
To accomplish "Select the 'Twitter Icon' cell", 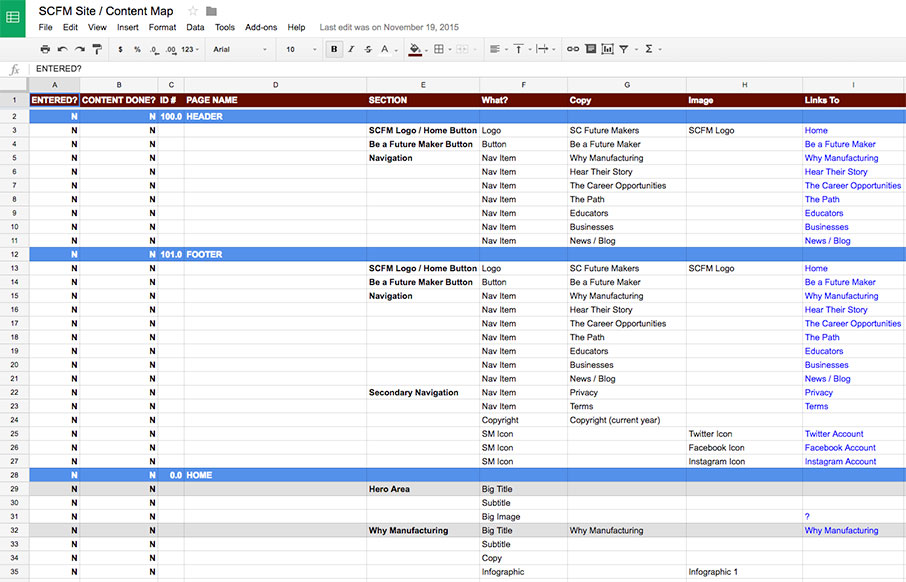I will 744,434.
